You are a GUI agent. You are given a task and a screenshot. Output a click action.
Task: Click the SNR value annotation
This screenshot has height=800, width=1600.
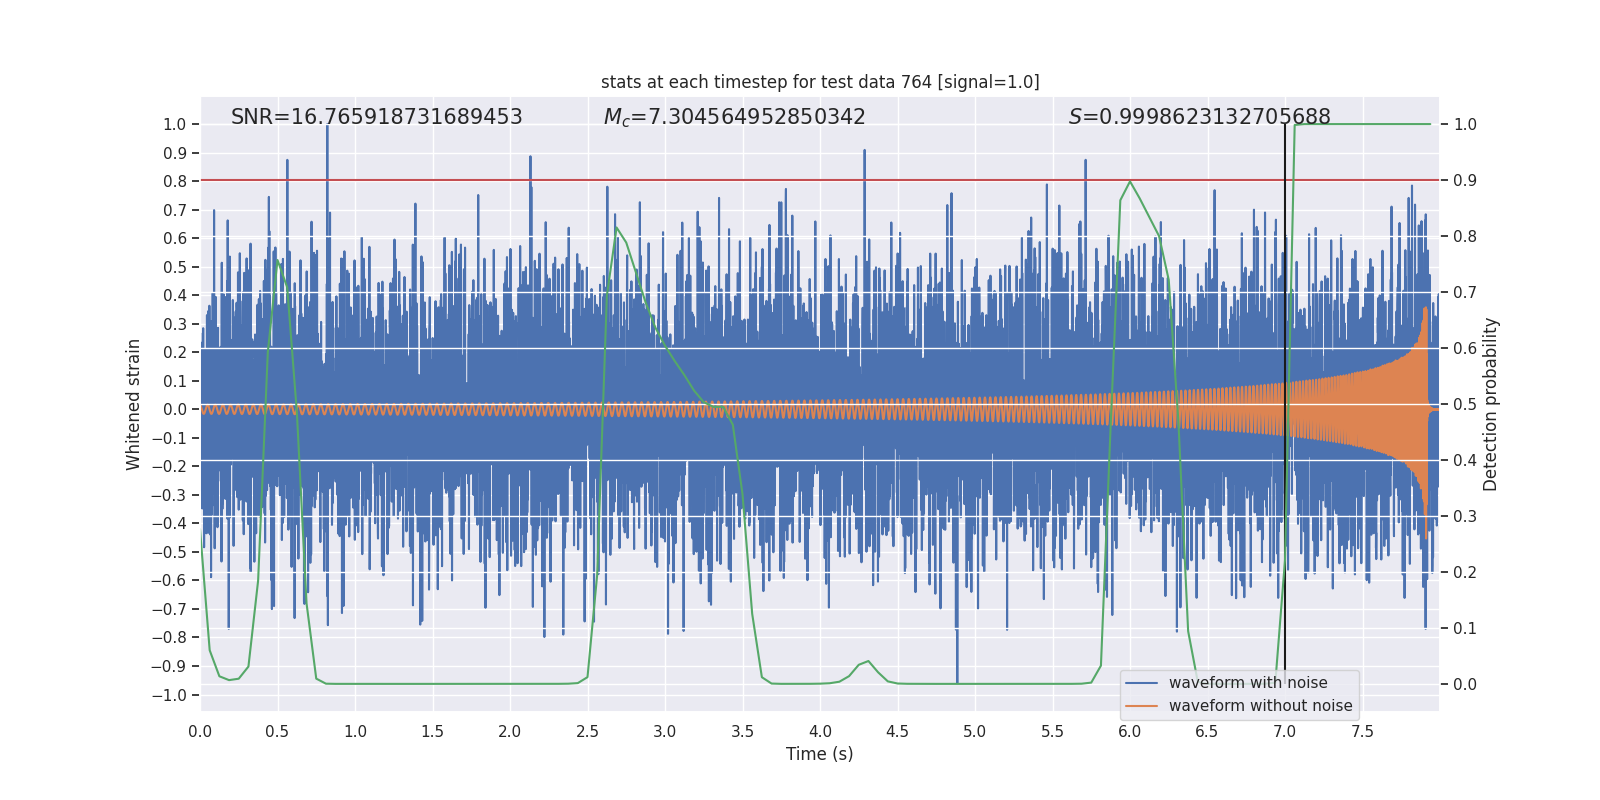(x=377, y=117)
